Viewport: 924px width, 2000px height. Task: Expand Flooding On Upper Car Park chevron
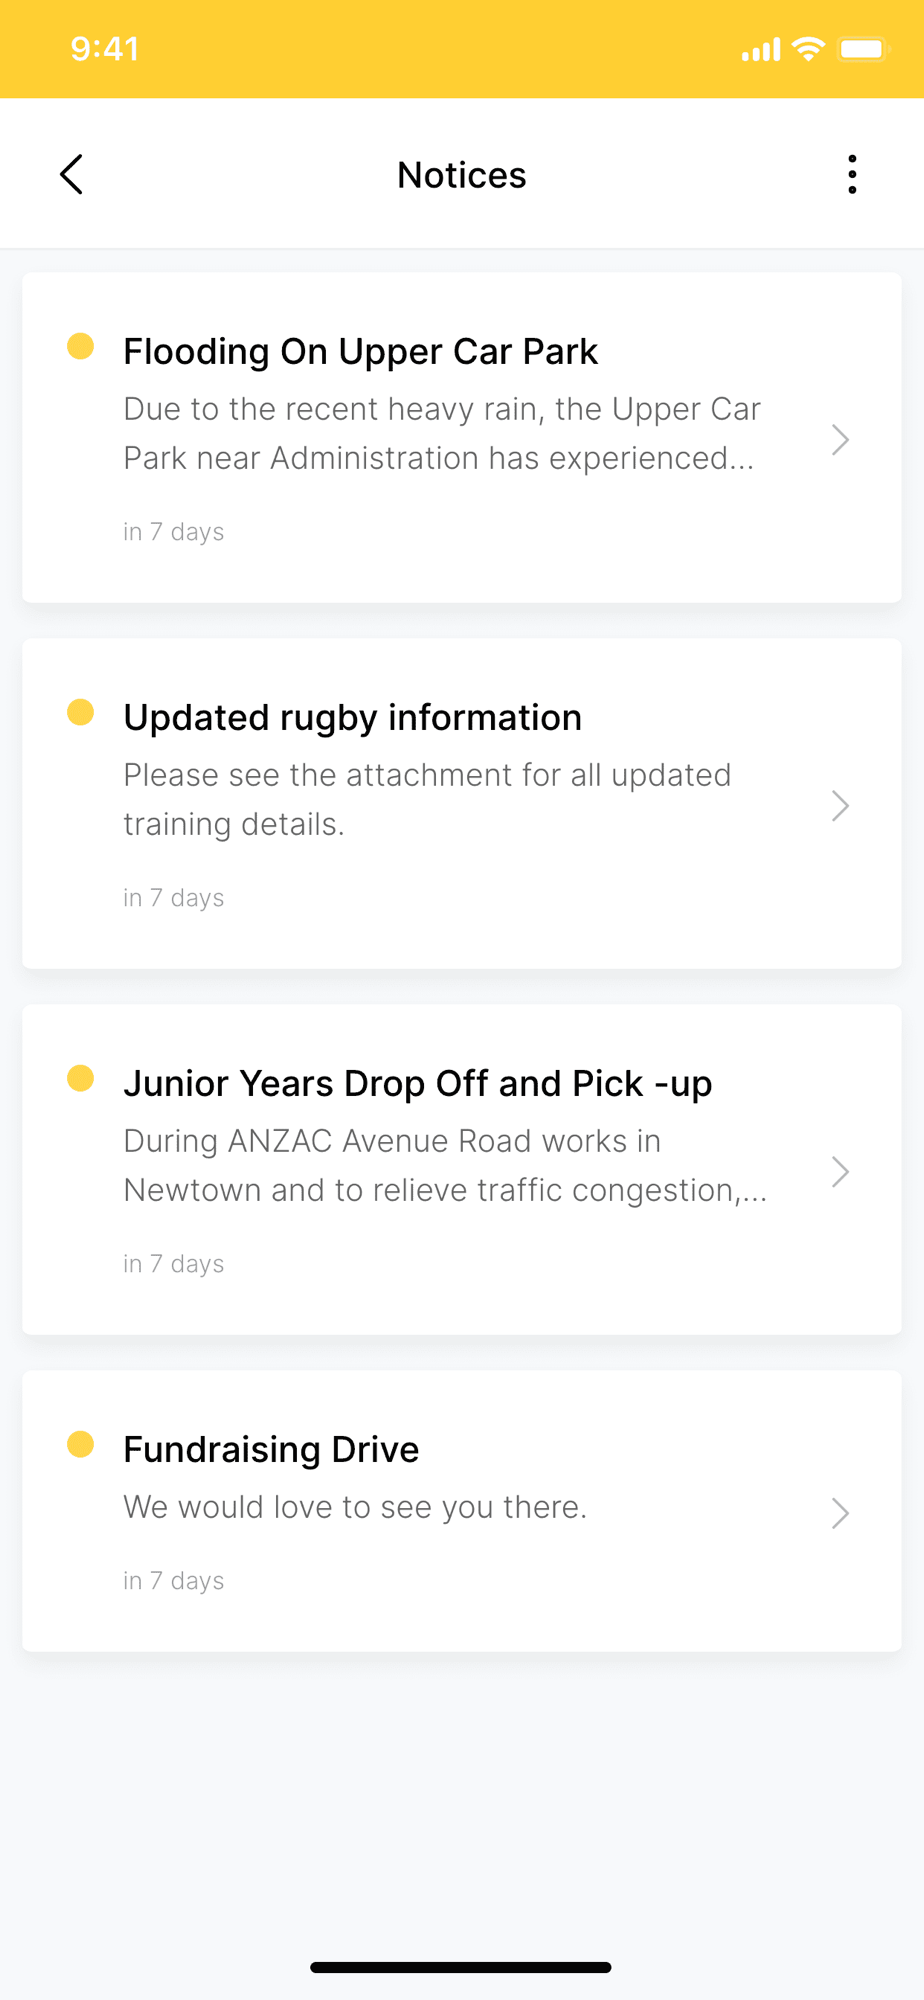pyautogui.click(x=840, y=440)
